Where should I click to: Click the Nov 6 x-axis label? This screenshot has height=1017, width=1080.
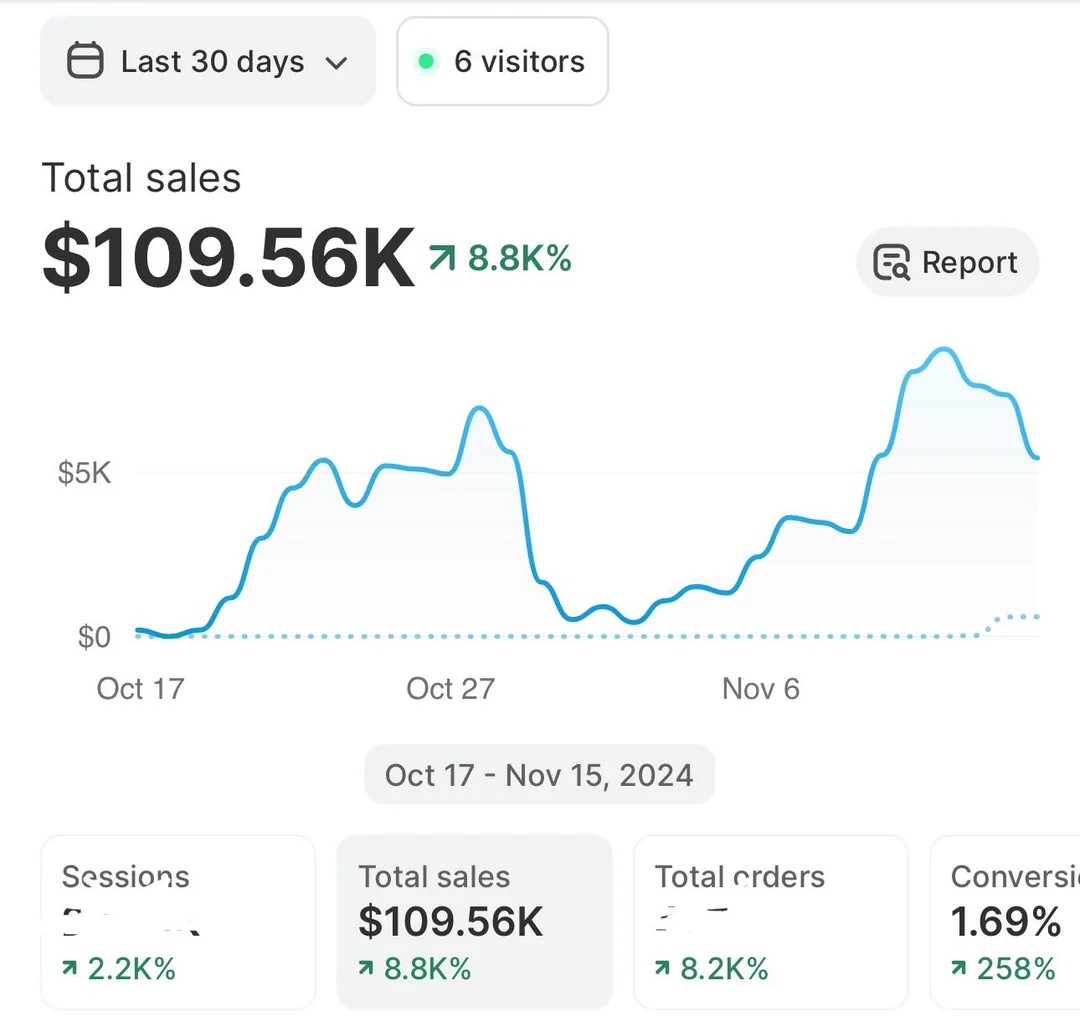(761, 689)
